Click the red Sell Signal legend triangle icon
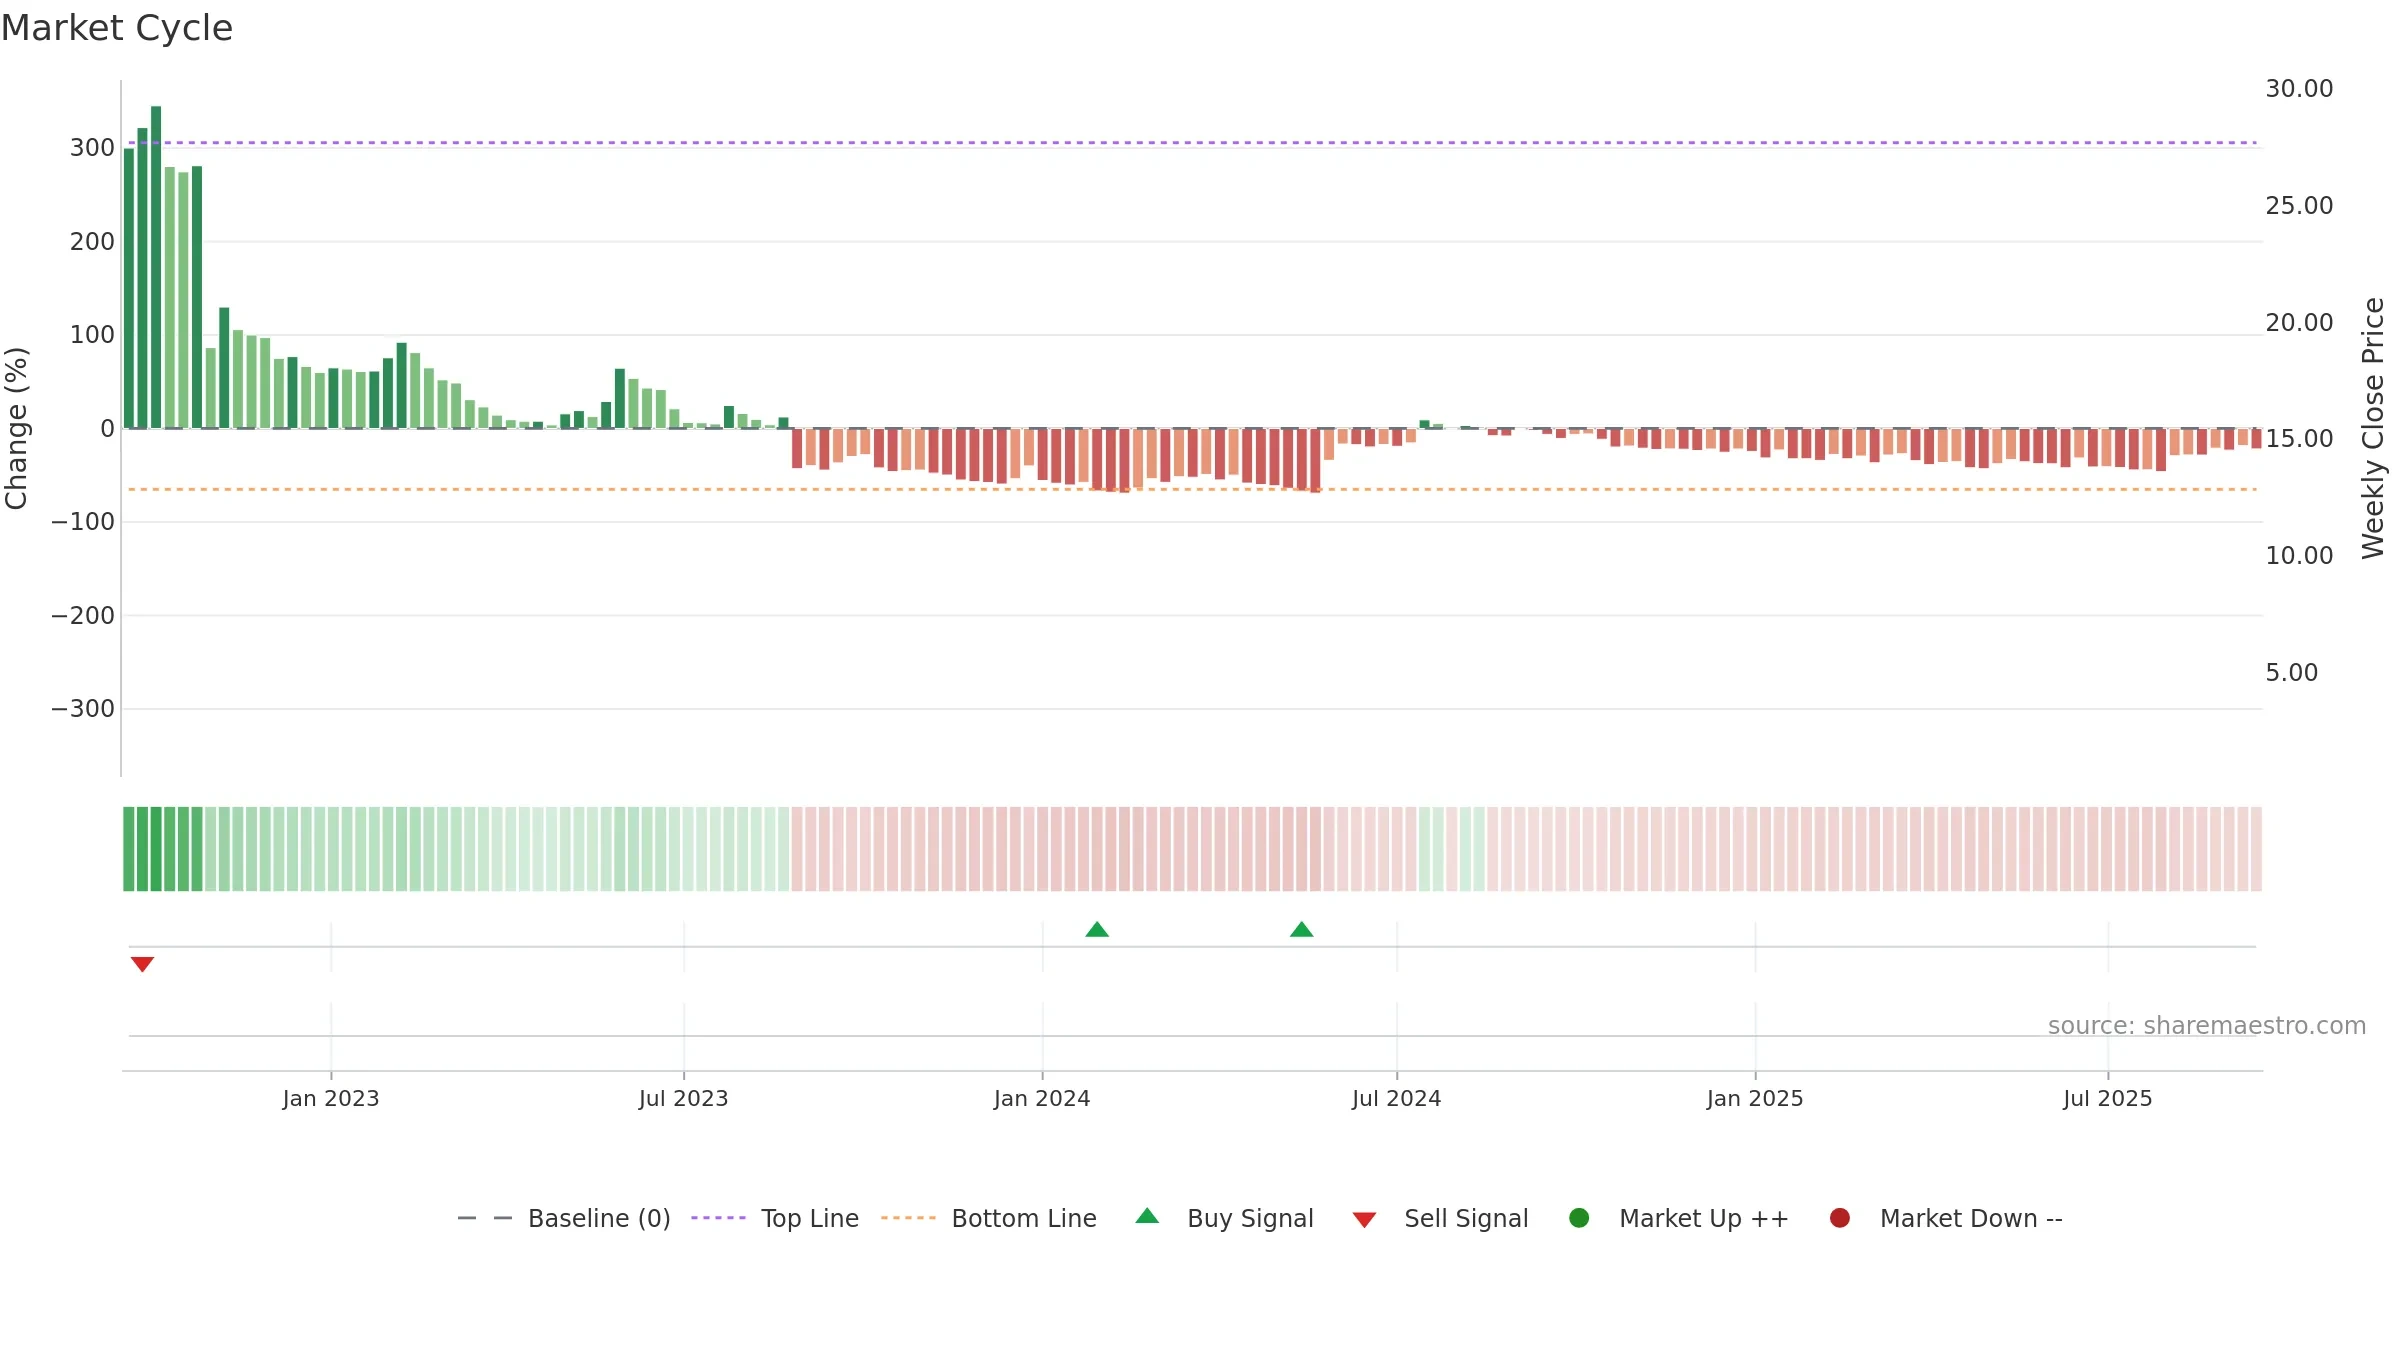The width and height of the screenshot is (2400, 1350). point(1364,1220)
